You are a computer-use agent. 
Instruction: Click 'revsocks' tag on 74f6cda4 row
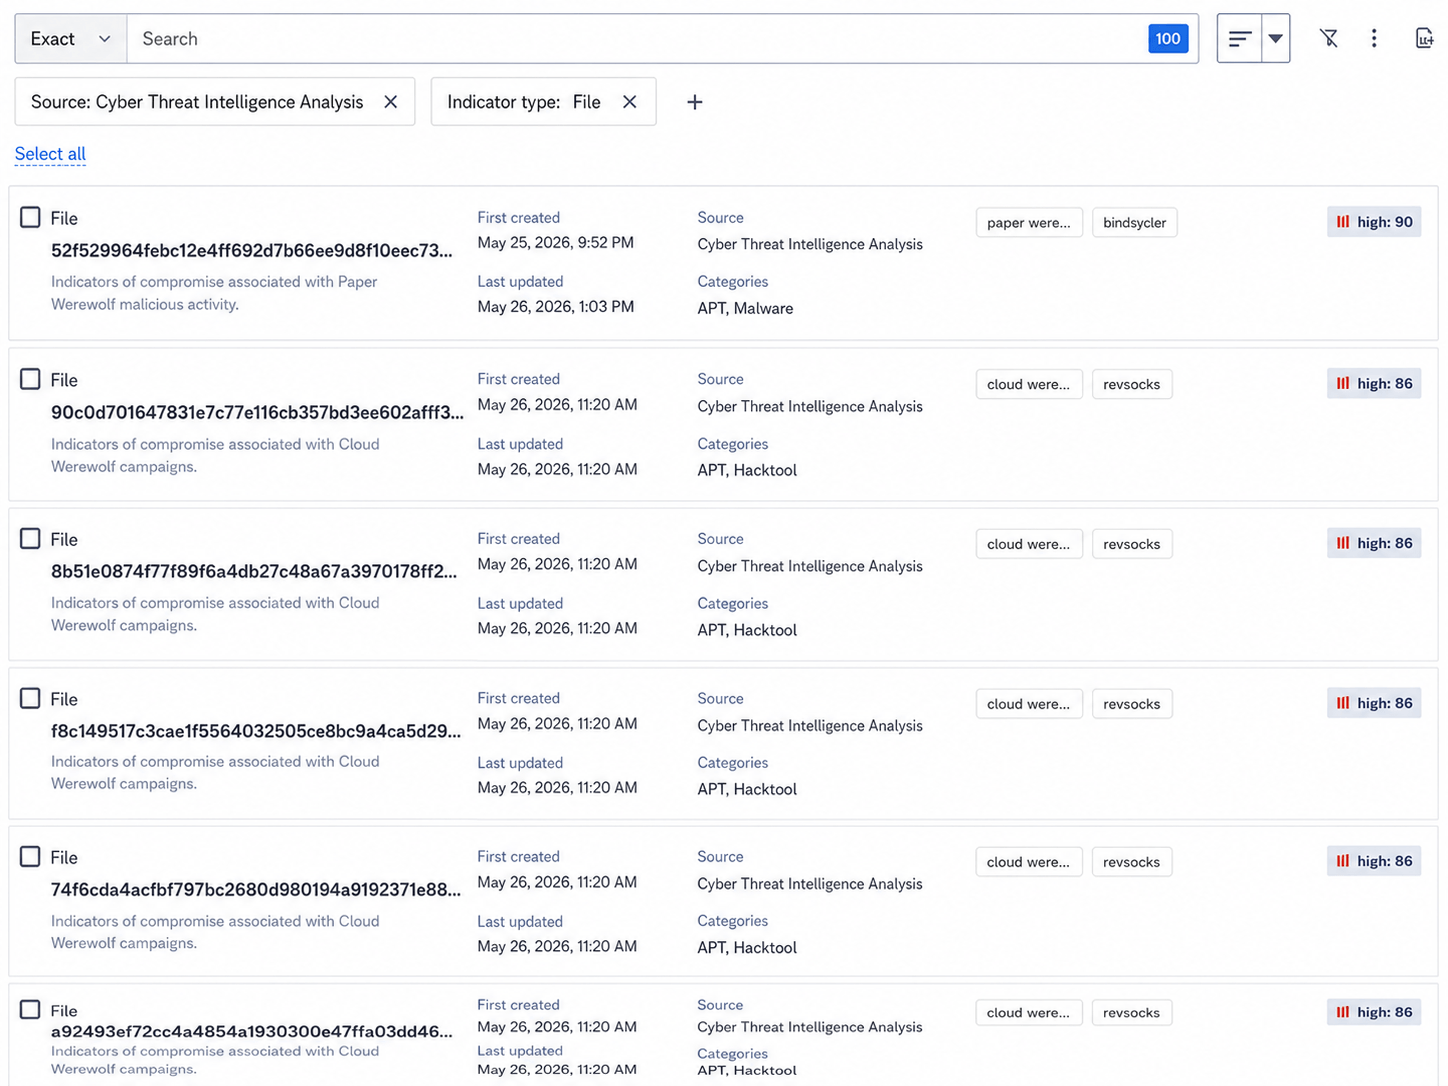point(1132,862)
